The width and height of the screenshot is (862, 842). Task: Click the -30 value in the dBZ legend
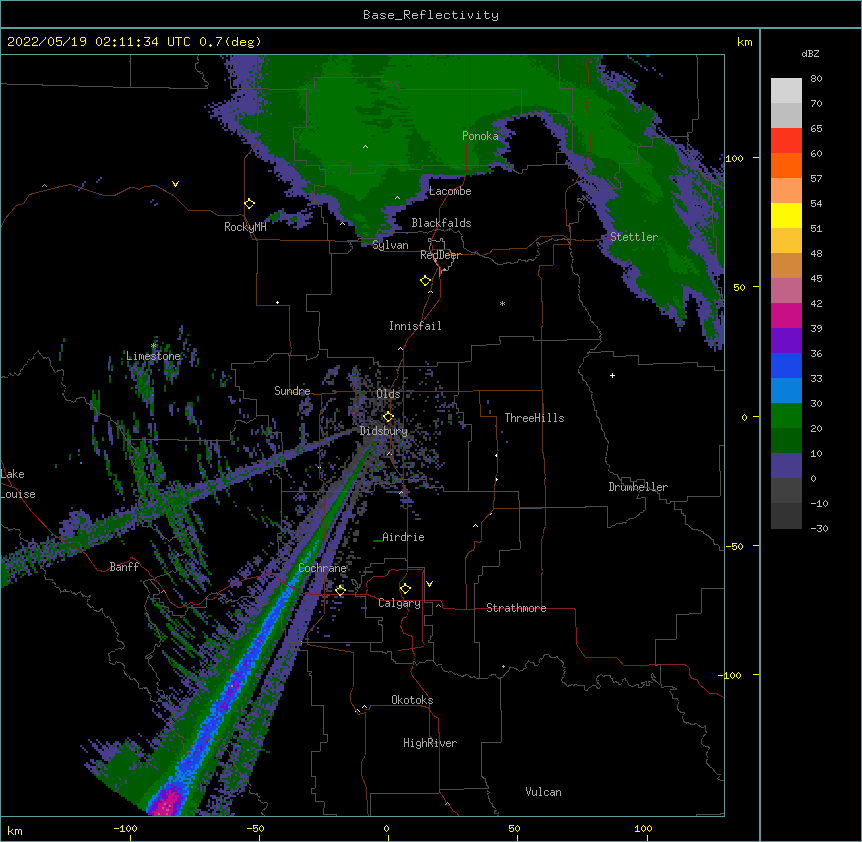(x=819, y=529)
